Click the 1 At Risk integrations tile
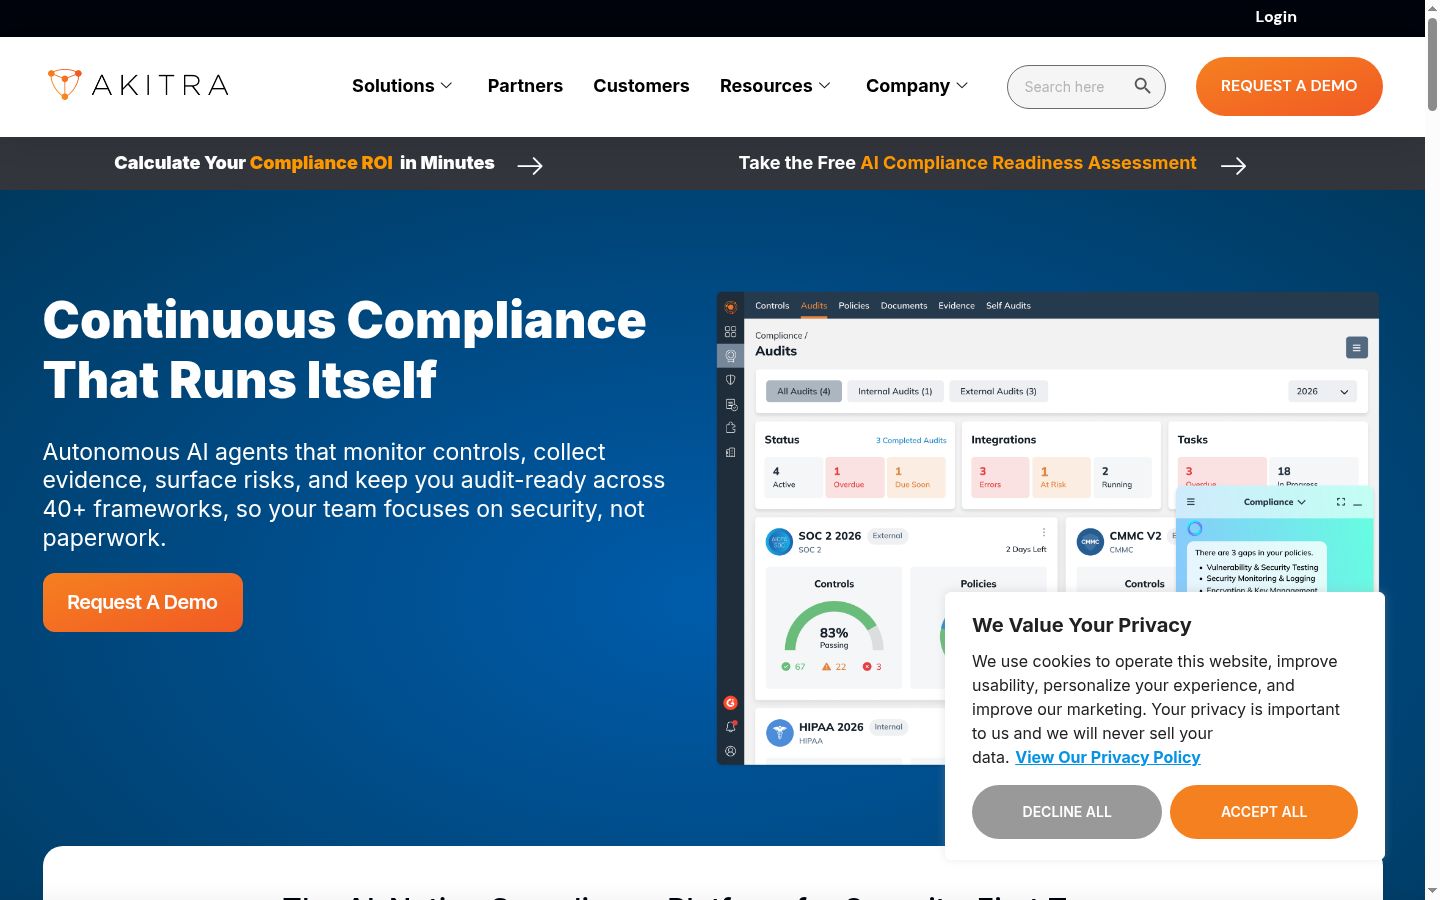The image size is (1440, 900). [1061, 477]
